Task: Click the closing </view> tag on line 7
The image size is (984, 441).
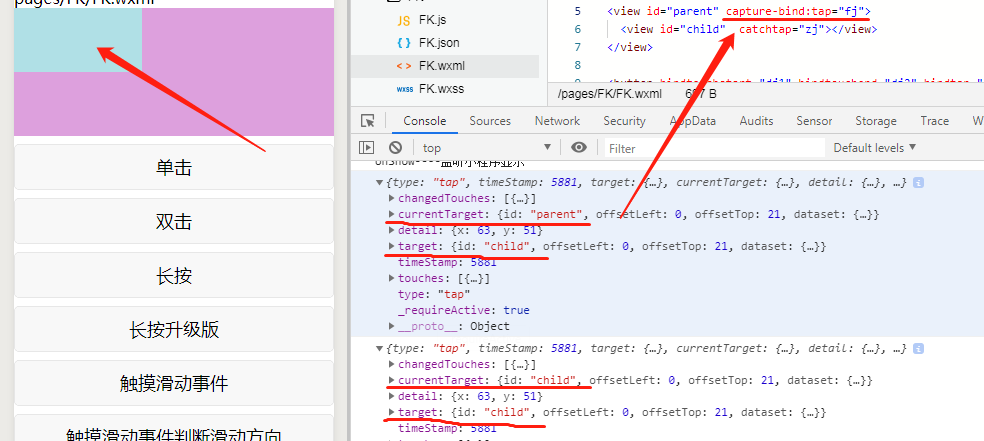Action: pos(630,47)
